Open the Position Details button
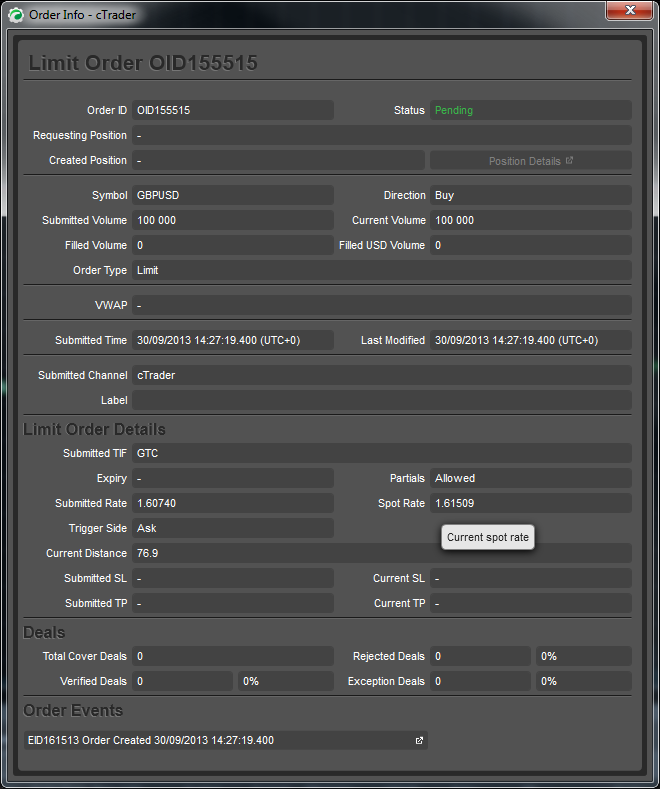Screen dimensions: 660x789 [531, 161]
